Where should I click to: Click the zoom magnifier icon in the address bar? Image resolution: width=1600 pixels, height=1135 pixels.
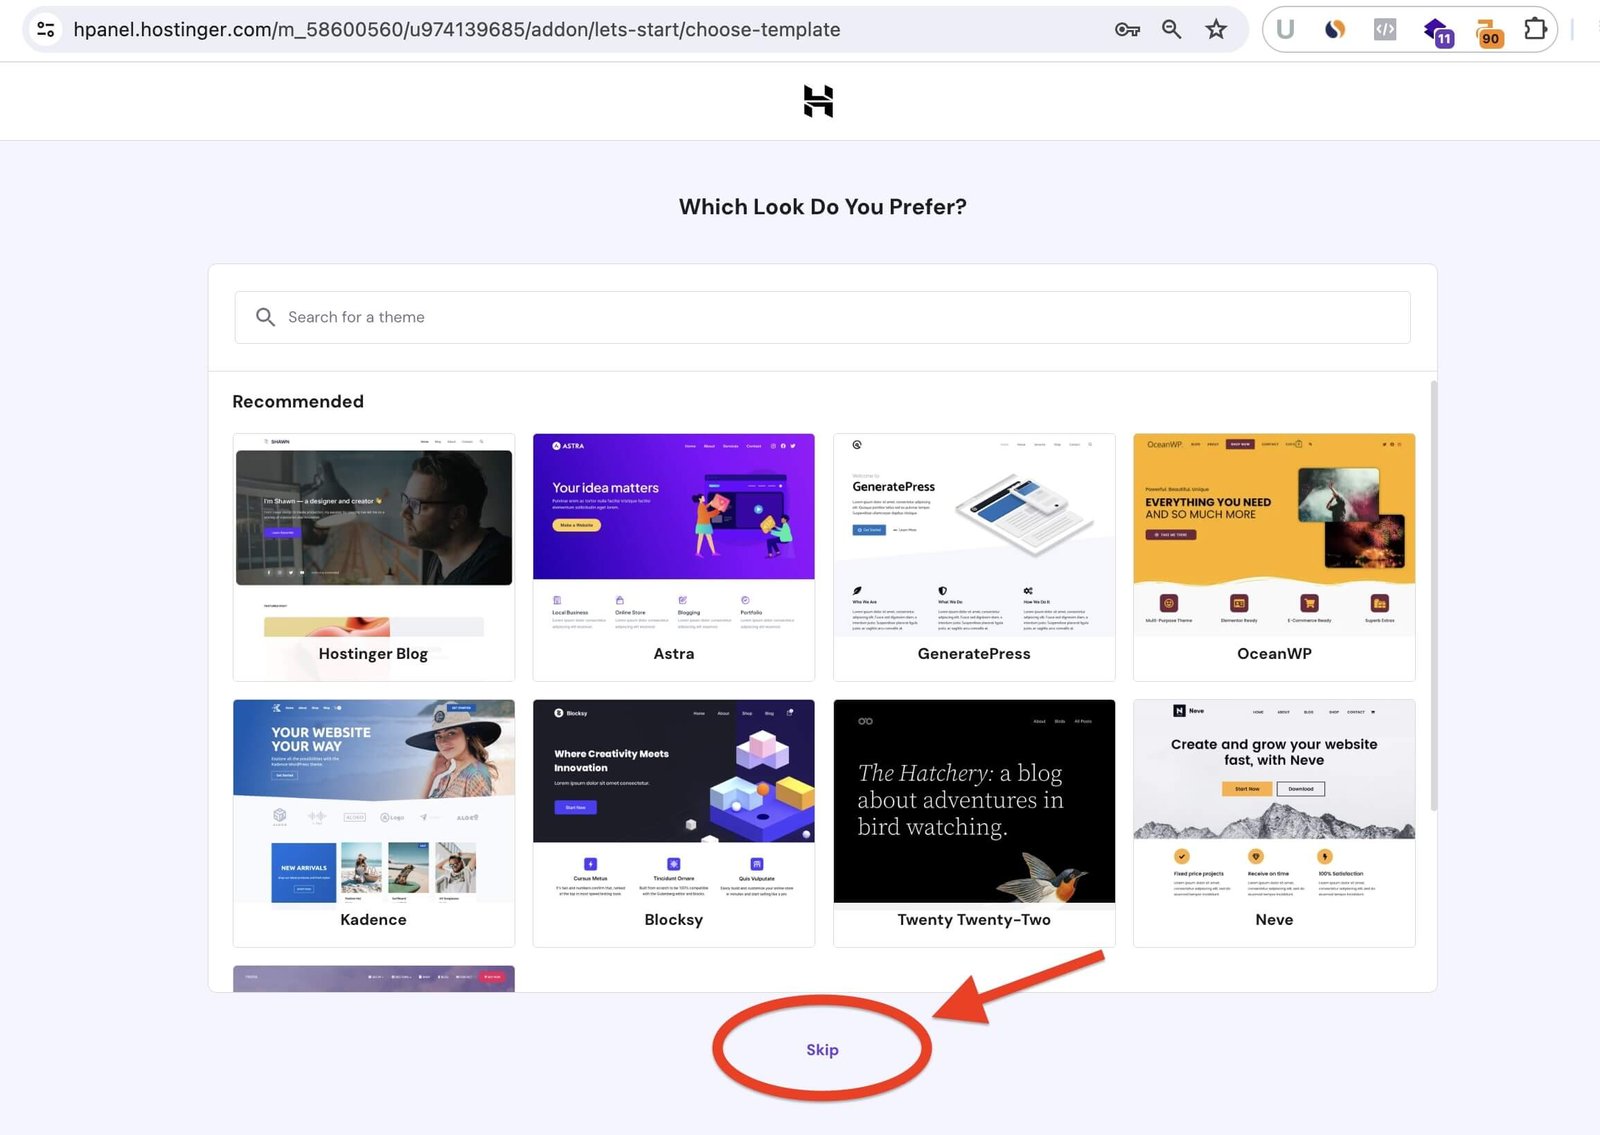[x=1172, y=29]
